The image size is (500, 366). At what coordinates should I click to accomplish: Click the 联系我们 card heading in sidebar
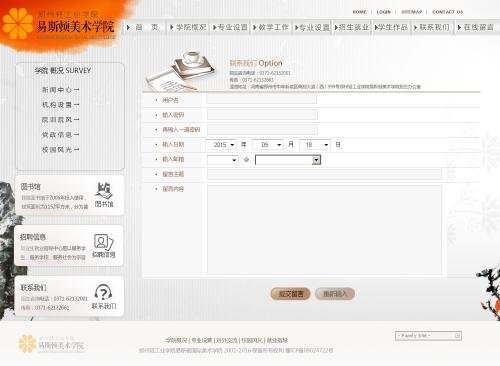click(33, 287)
